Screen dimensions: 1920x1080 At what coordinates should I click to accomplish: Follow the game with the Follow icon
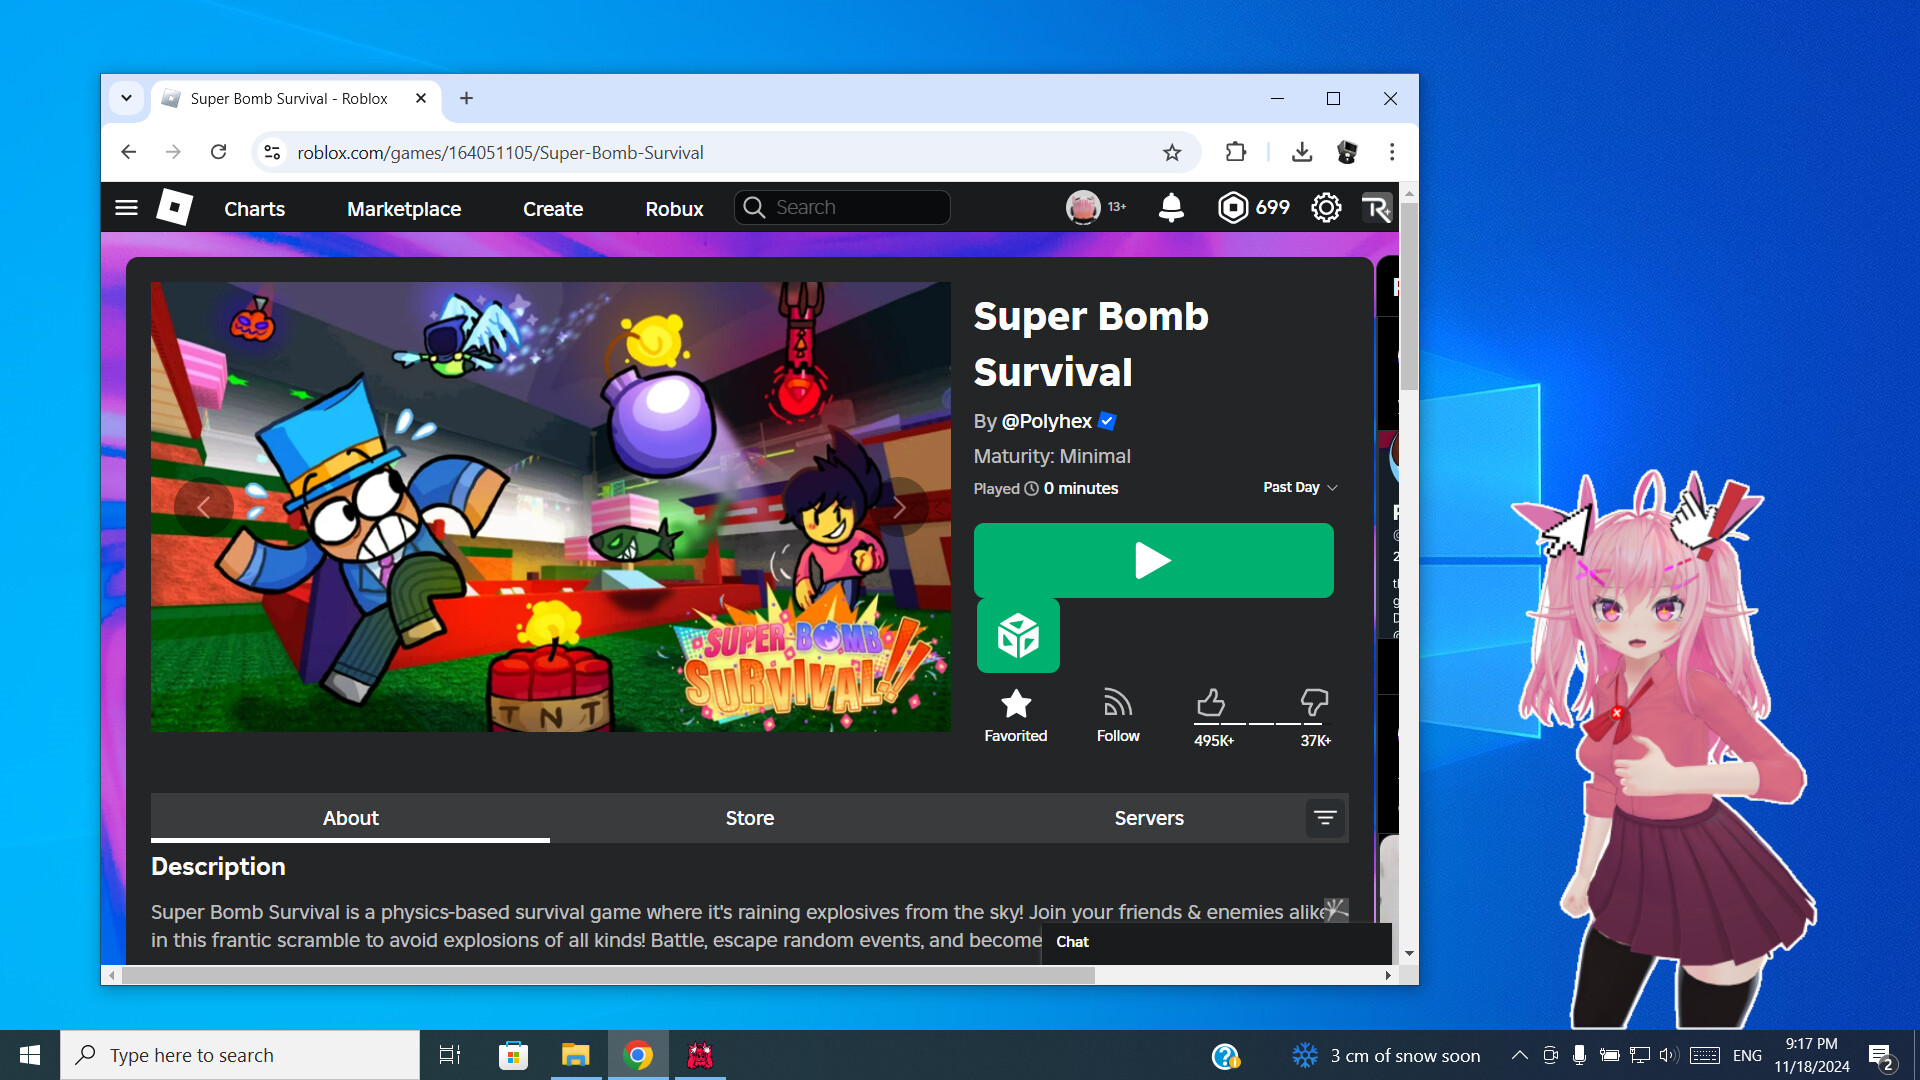1117,704
